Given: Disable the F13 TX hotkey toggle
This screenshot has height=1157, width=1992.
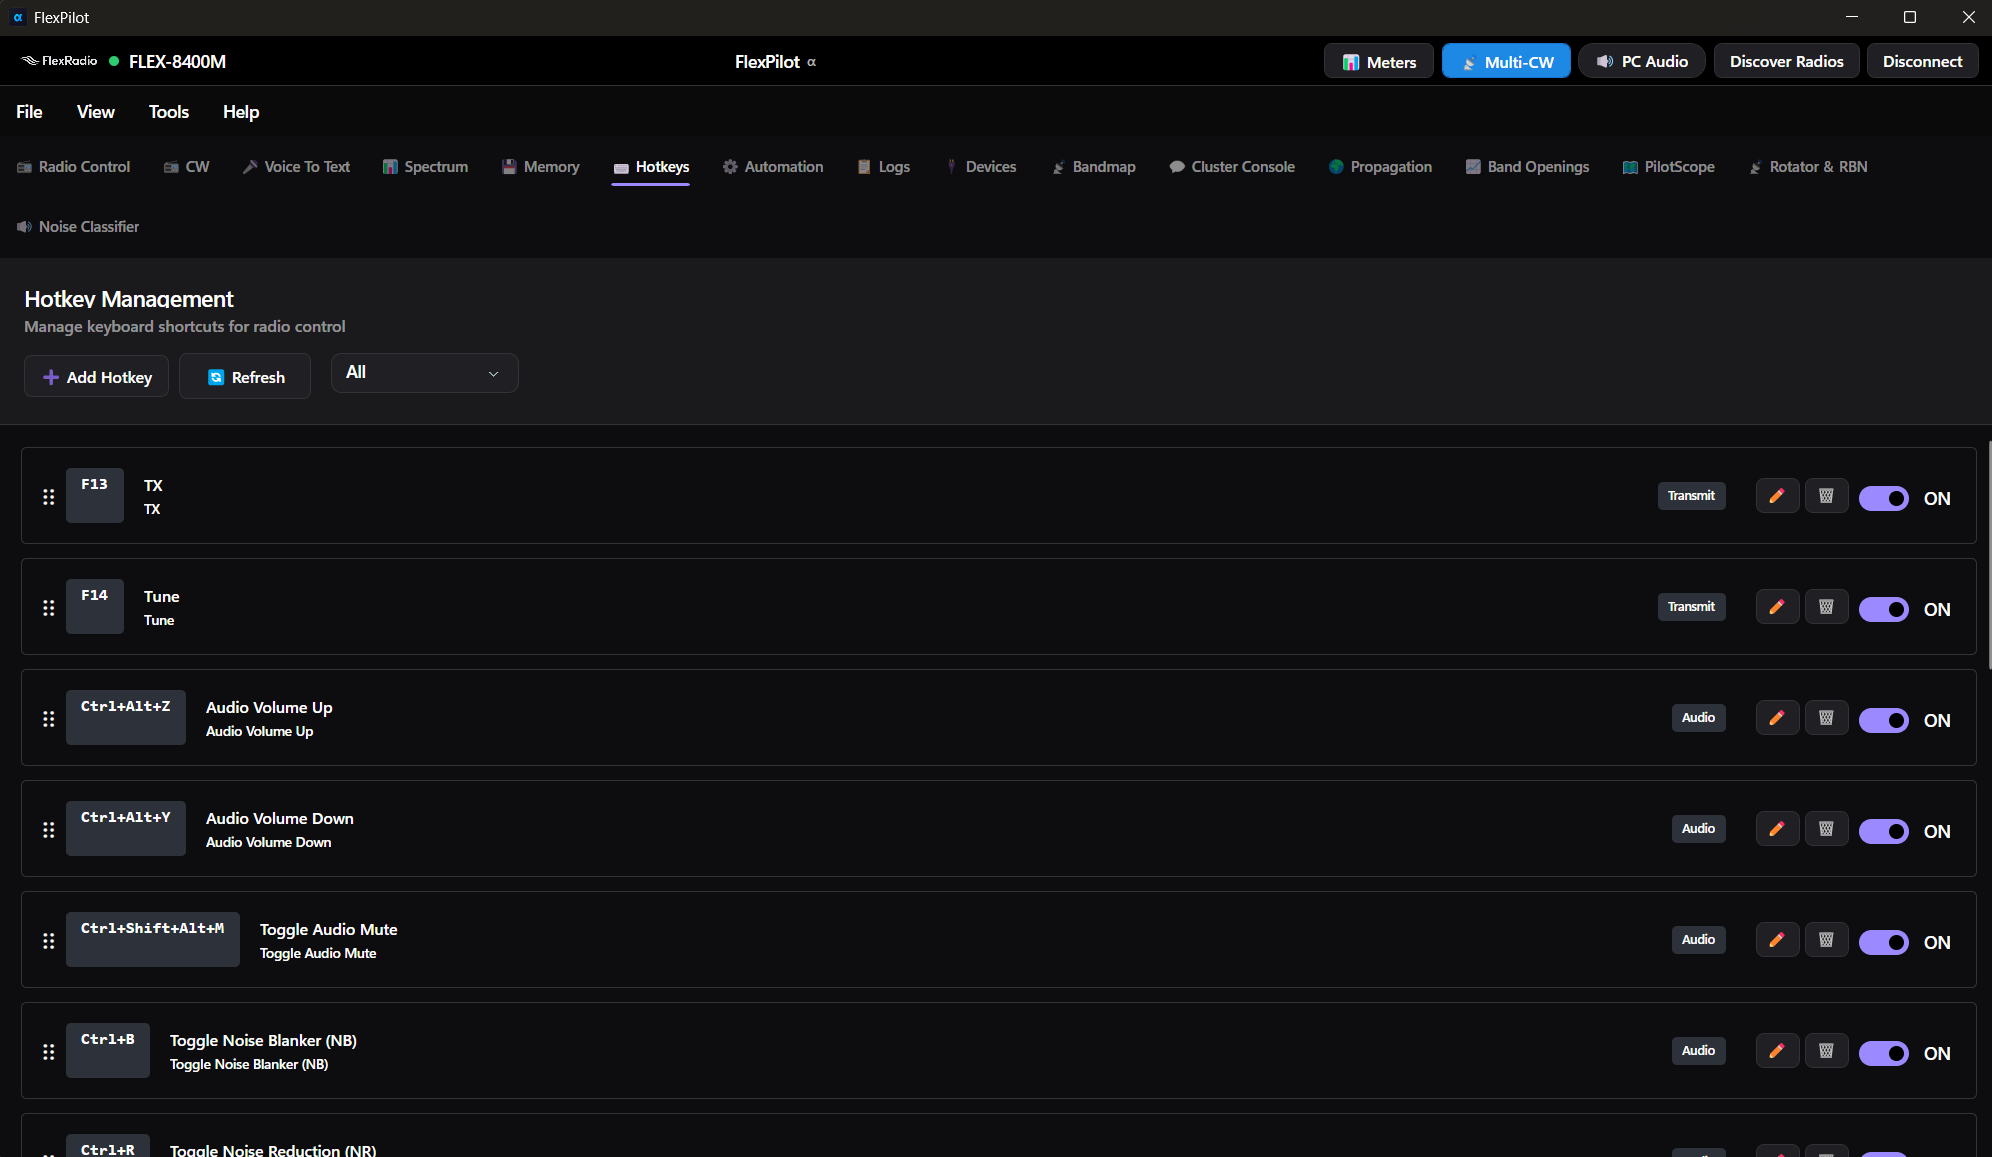Looking at the screenshot, I should (1883, 498).
